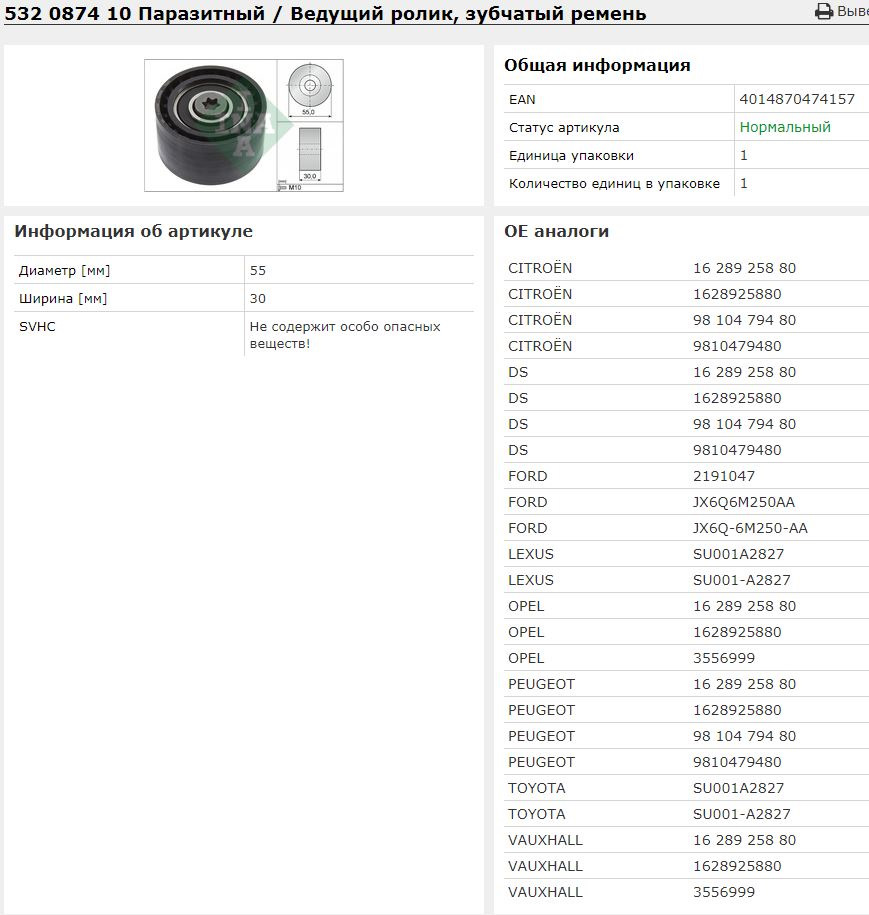Select the CITROËN number 9810479480
The height and width of the screenshot is (915, 869).
point(737,346)
